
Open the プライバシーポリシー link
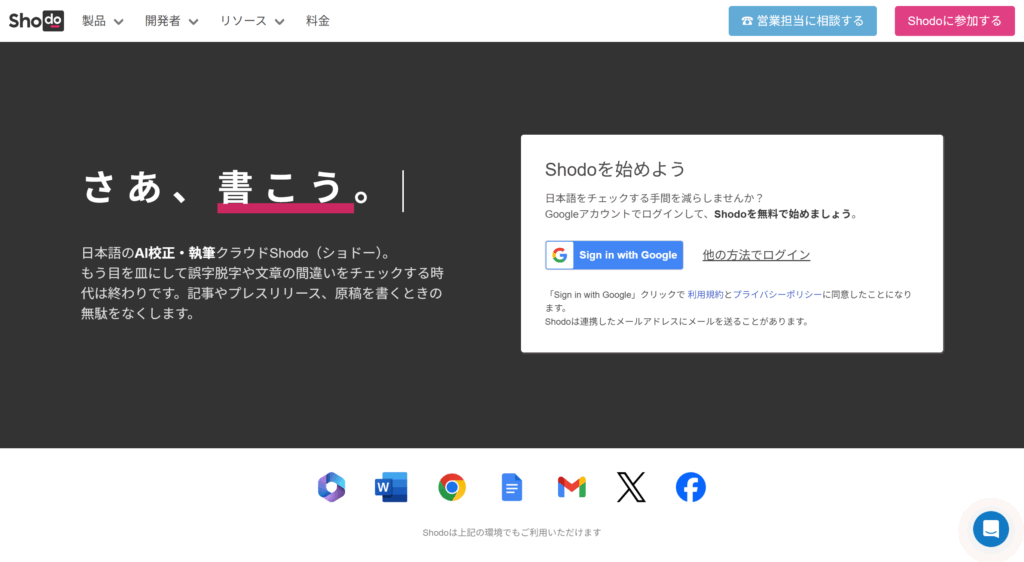[x=777, y=295]
